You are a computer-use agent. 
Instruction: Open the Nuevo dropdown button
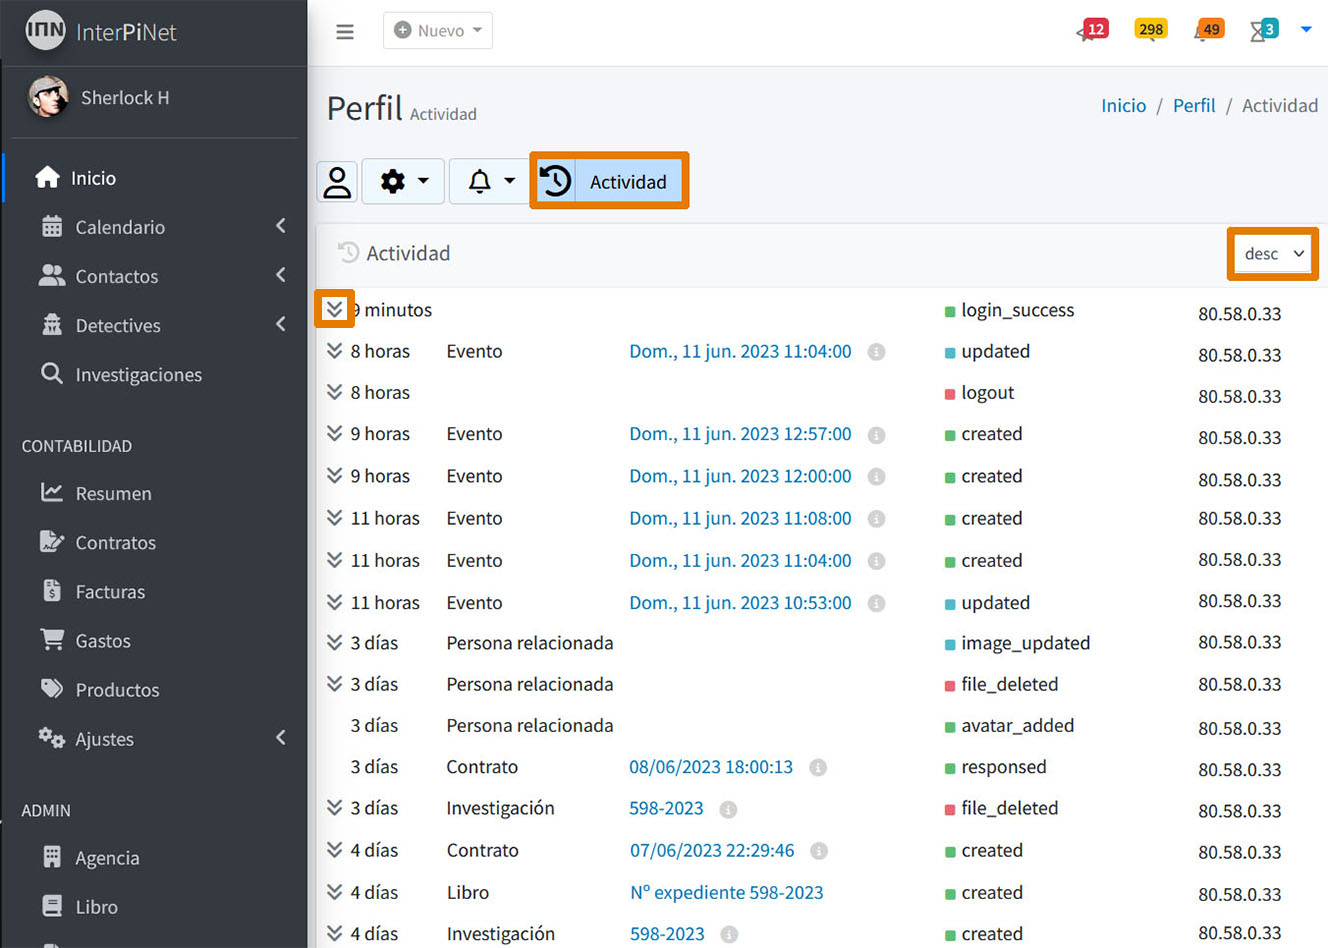click(x=438, y=31)
